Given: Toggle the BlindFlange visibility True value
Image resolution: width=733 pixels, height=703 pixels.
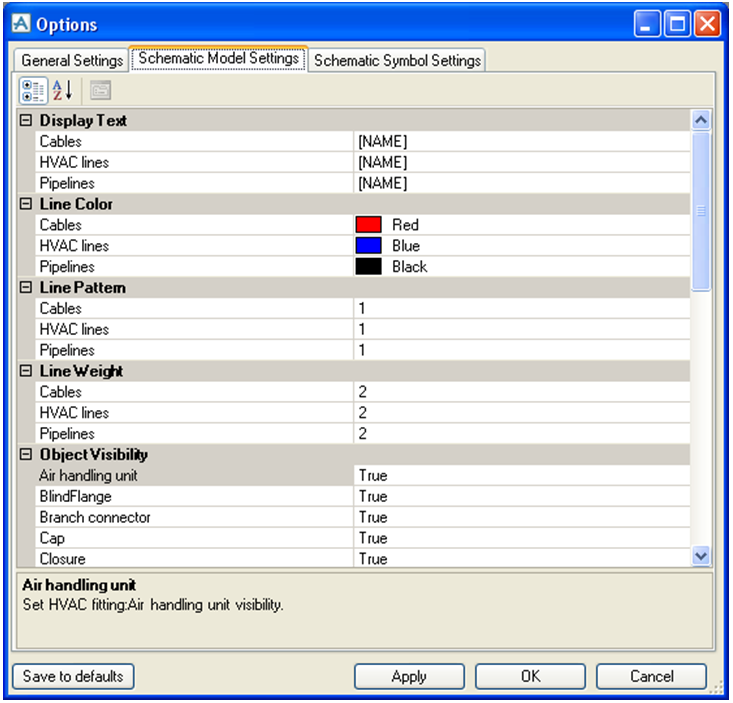Looking at the screenshot, I should 520,497.
